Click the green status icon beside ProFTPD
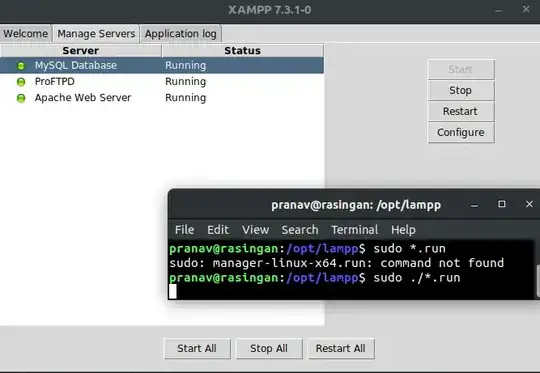This screenshot has height=373, width=540. [21, 82]
